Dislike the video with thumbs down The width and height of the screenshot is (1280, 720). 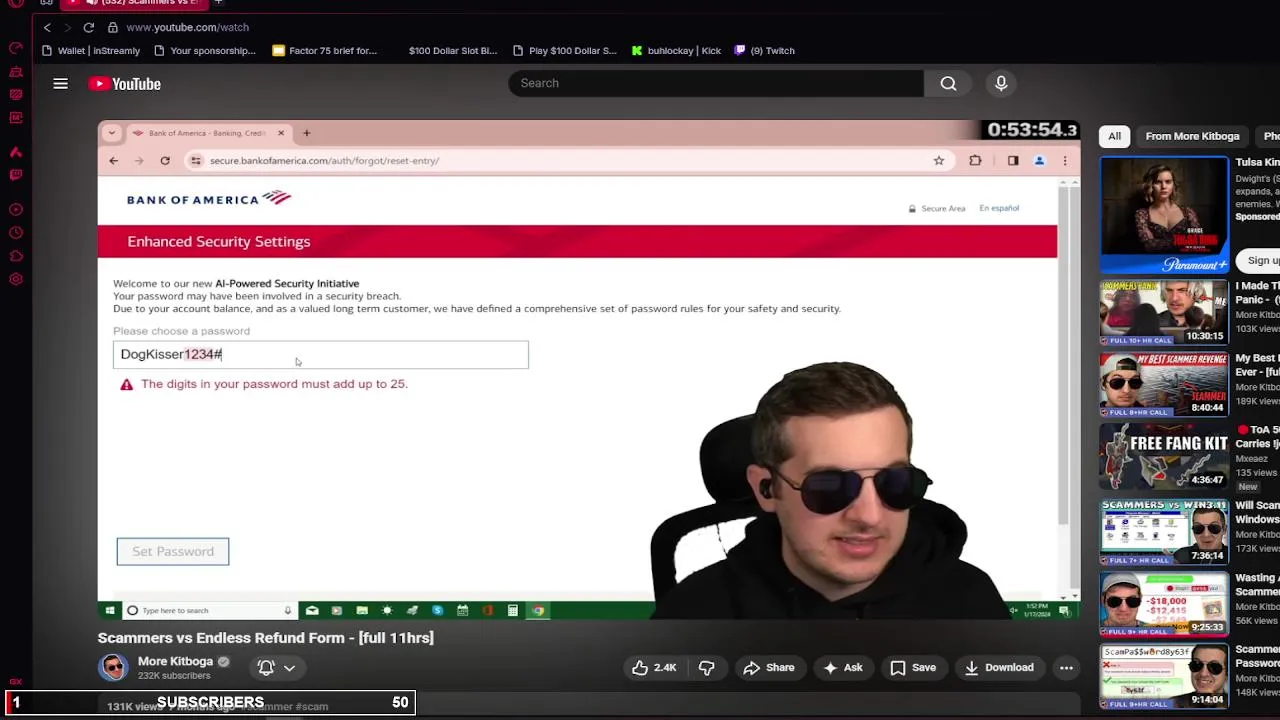706,668
